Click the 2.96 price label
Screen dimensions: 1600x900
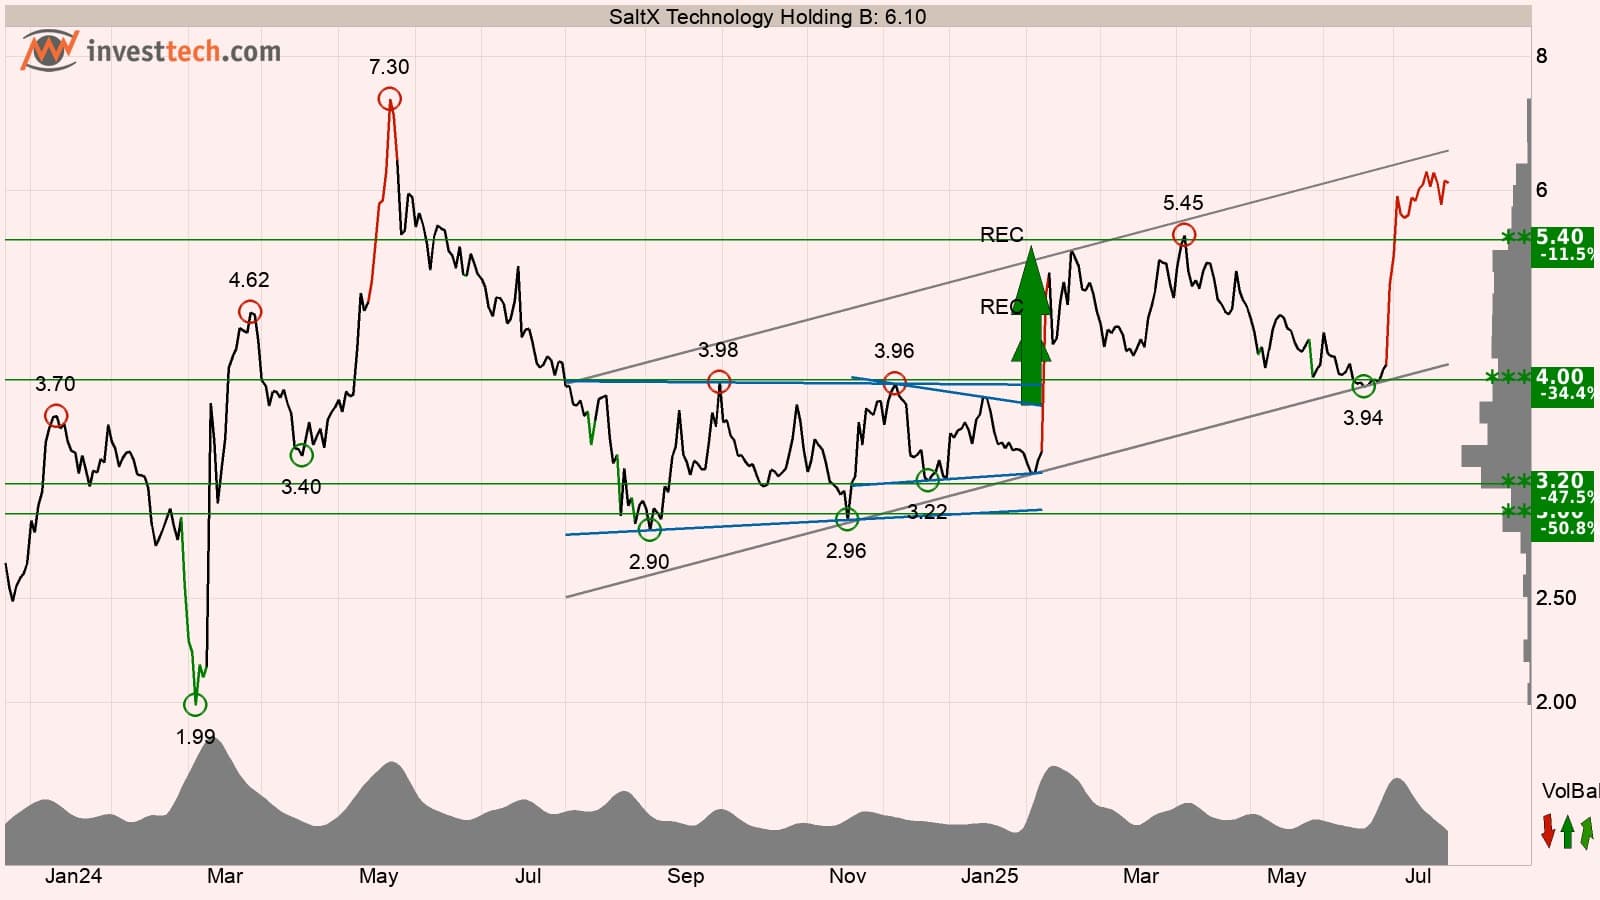click(x=846, y=551)
